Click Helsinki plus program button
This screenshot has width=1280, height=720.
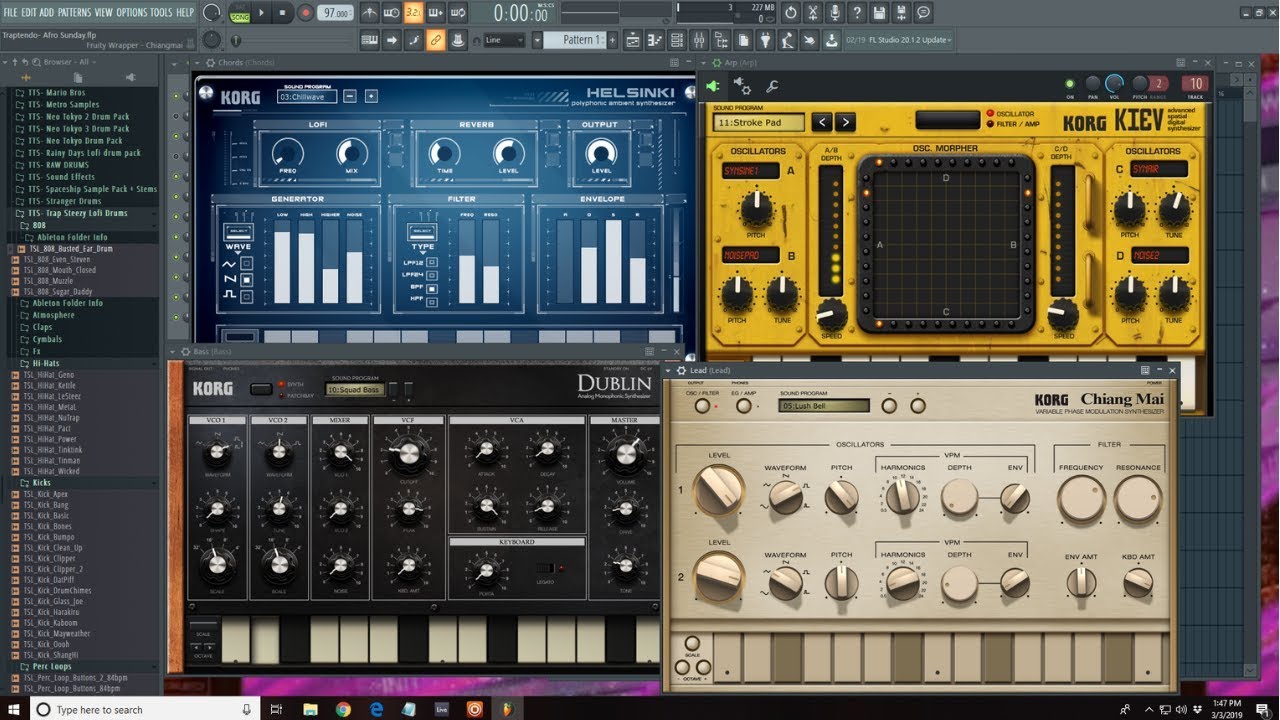pos(371,96)
